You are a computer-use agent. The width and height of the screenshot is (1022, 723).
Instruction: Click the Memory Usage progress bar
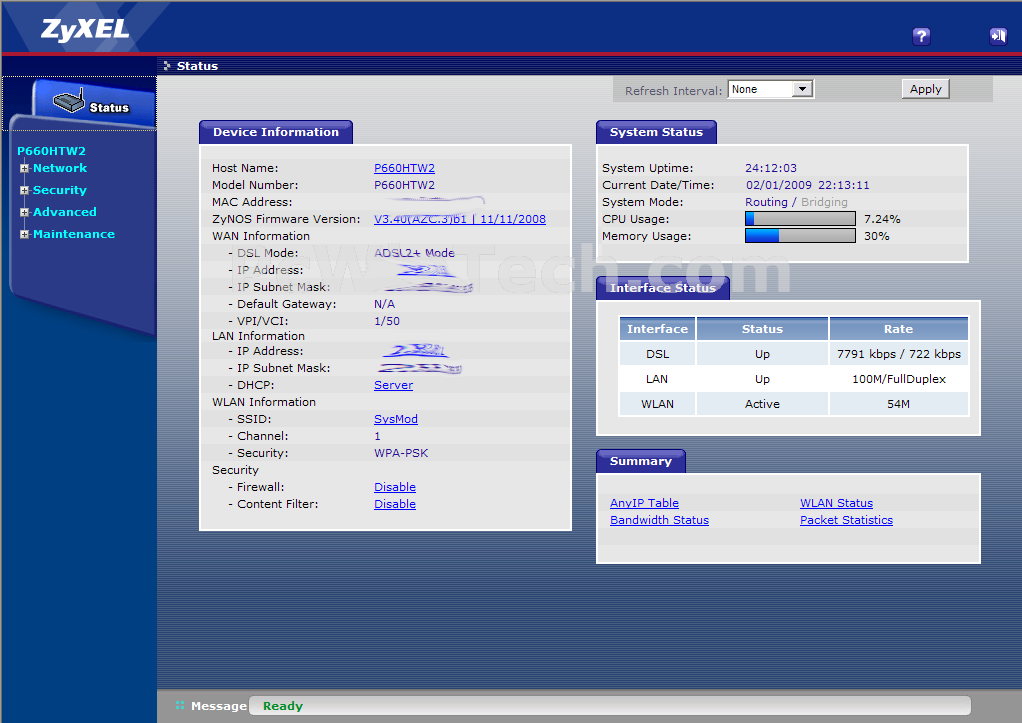click(x=800, y=235)
